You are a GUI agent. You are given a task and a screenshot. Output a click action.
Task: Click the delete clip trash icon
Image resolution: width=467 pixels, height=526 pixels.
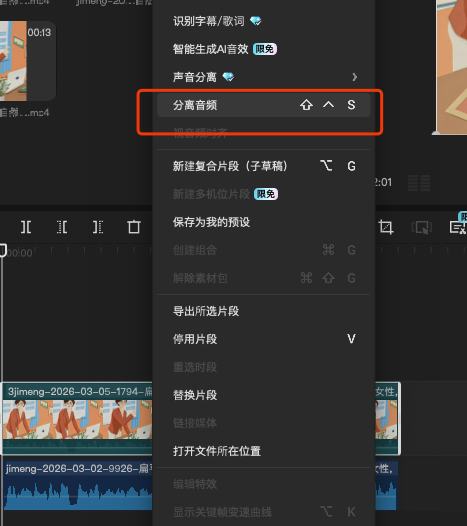pos(134,227)
